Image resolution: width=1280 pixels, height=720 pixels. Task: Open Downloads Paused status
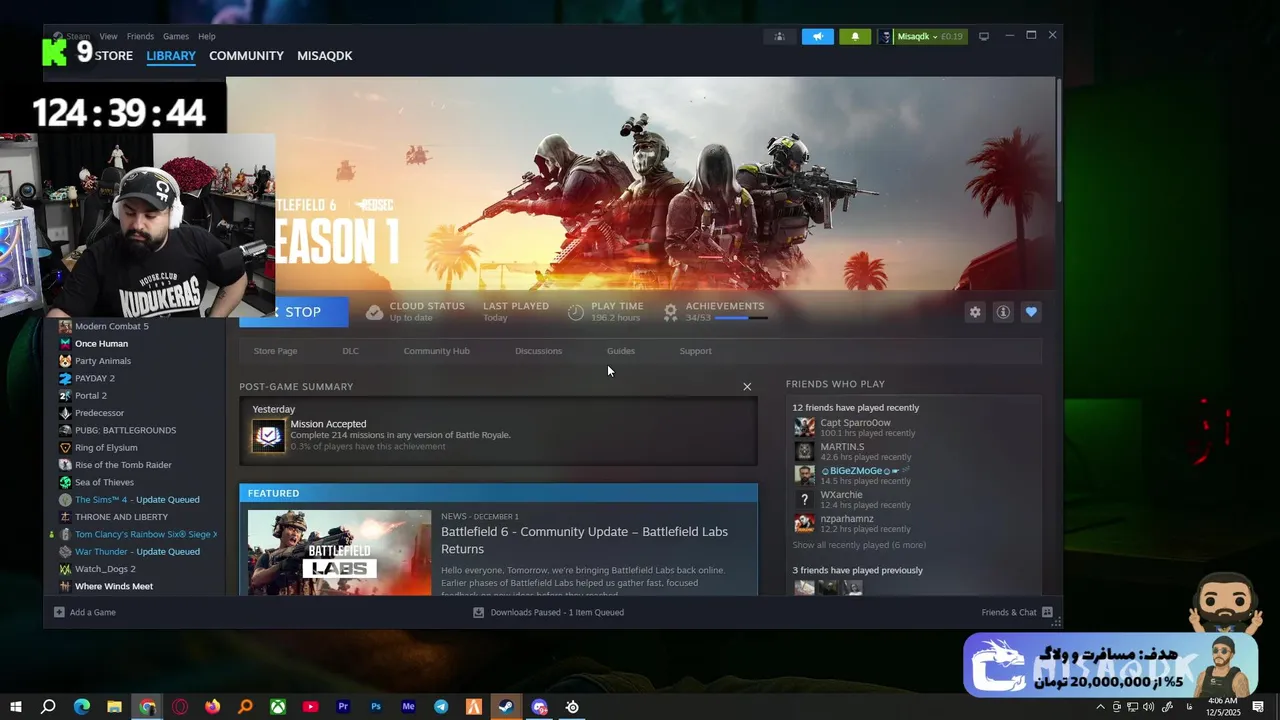pyautogui.click(x=549, y=612)
